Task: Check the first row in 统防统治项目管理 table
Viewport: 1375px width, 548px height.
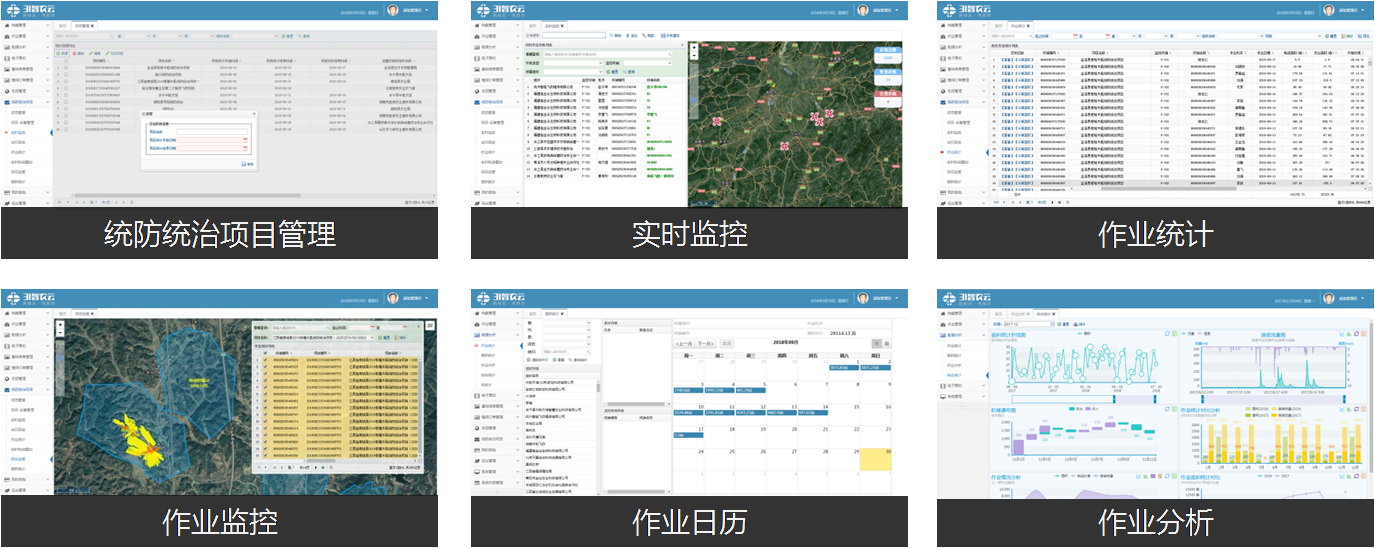Action: [x=67, y=67]
